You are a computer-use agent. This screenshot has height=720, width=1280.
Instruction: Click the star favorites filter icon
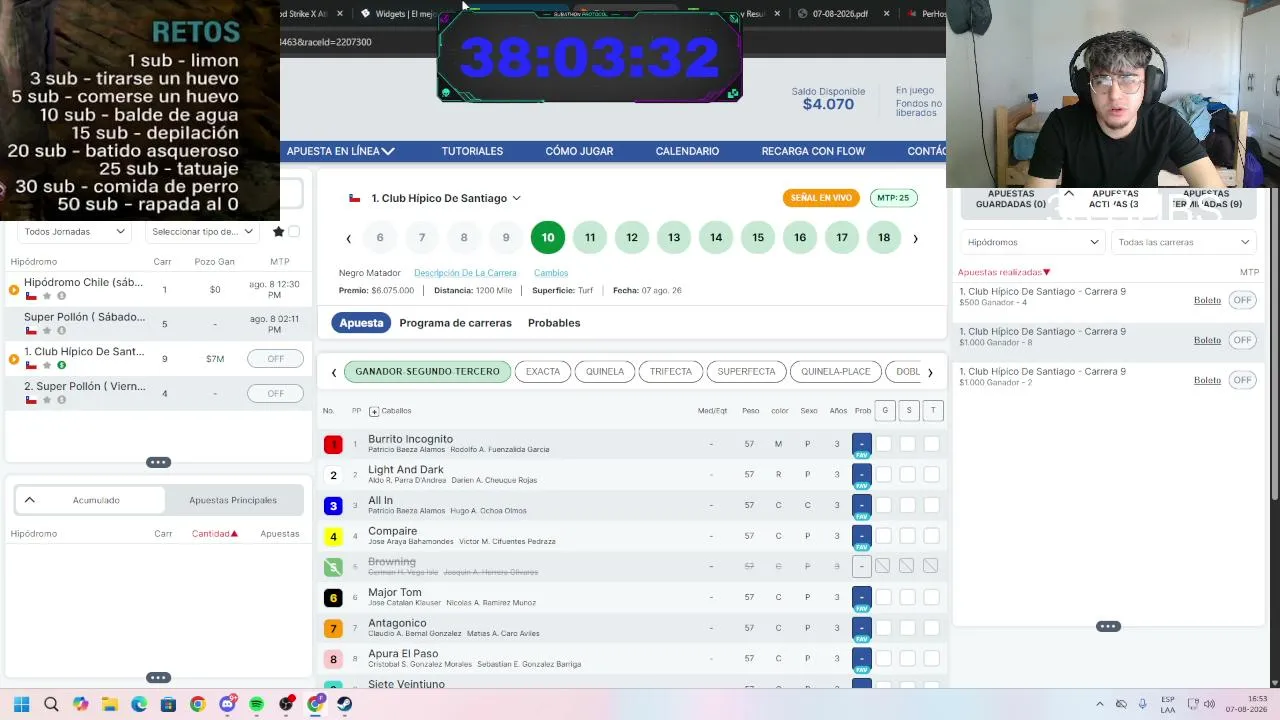[278, 232]
